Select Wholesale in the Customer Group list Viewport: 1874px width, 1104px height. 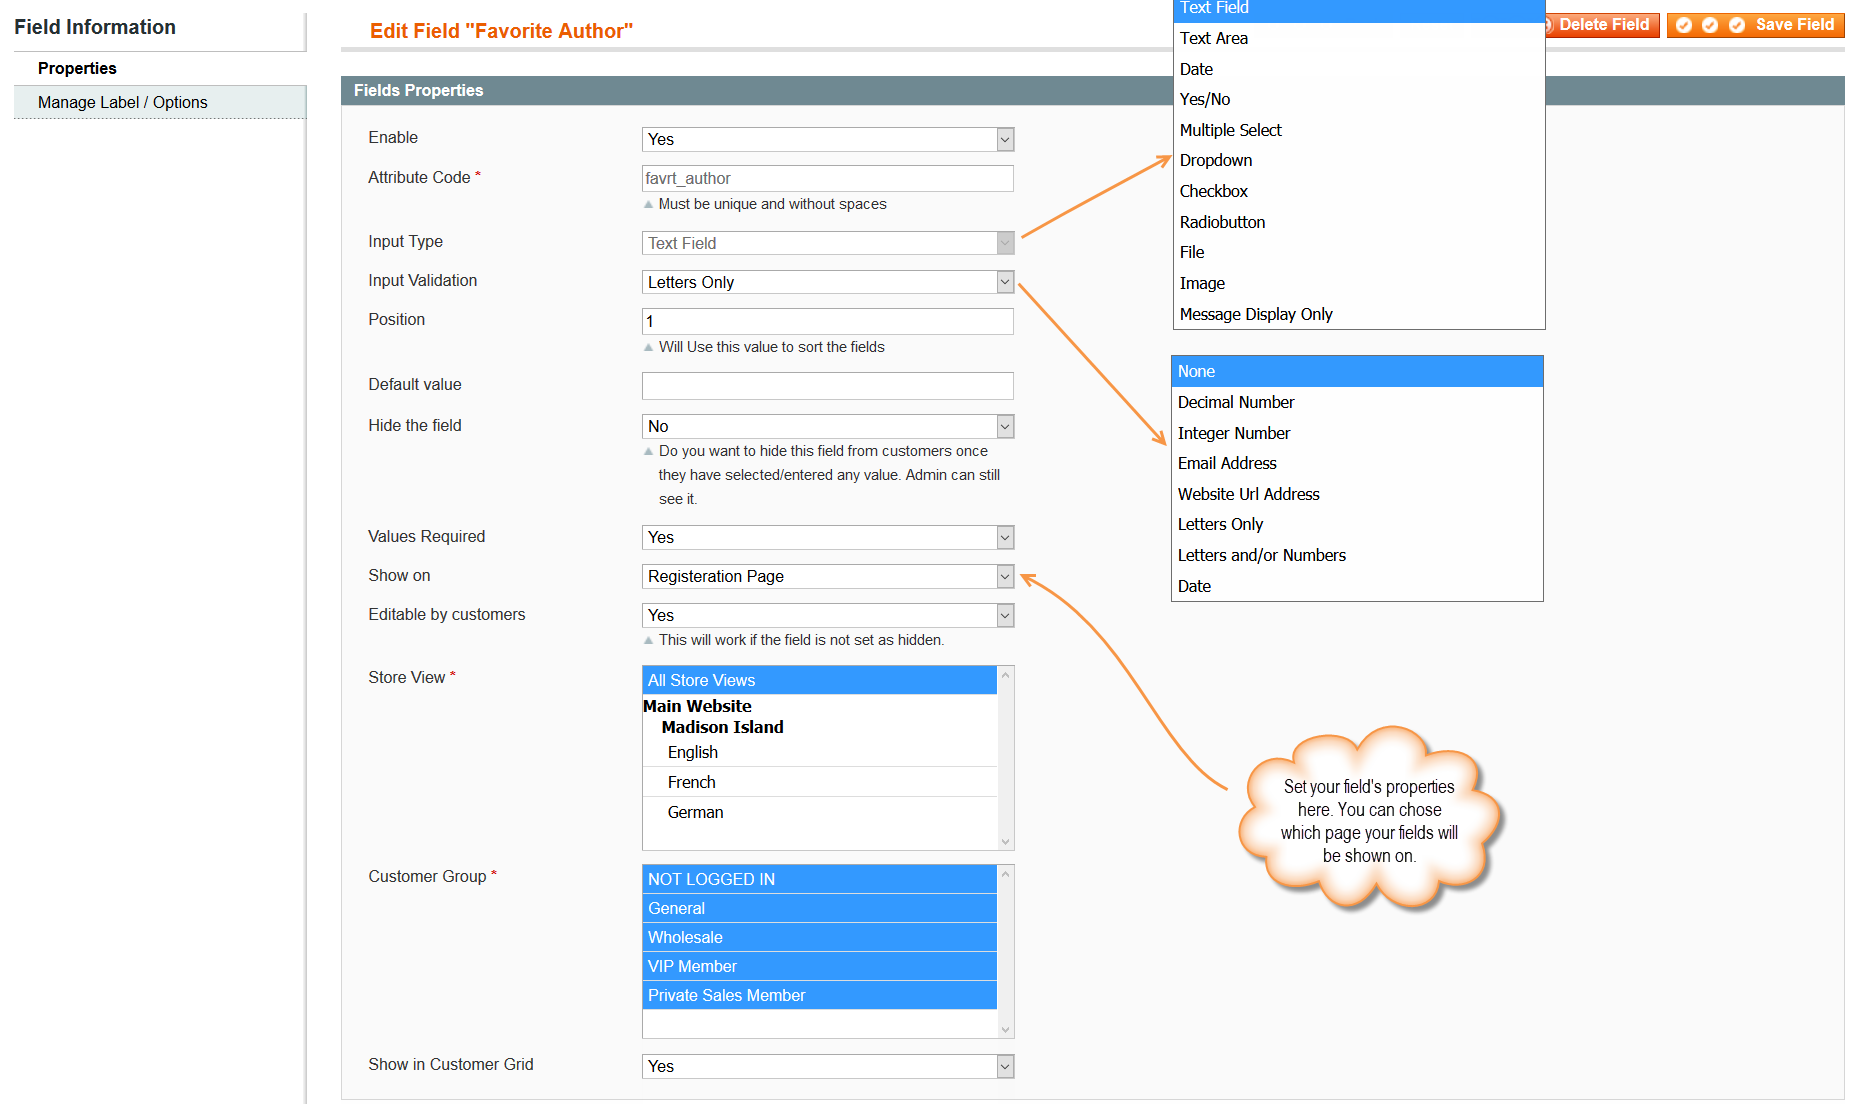[686, 937]
